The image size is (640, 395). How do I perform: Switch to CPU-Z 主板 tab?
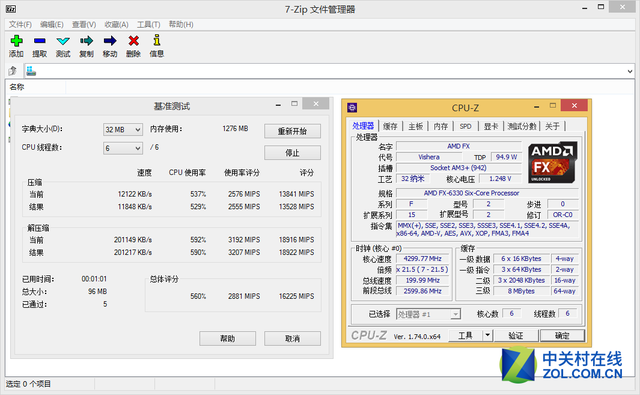[x=416, y=126]
